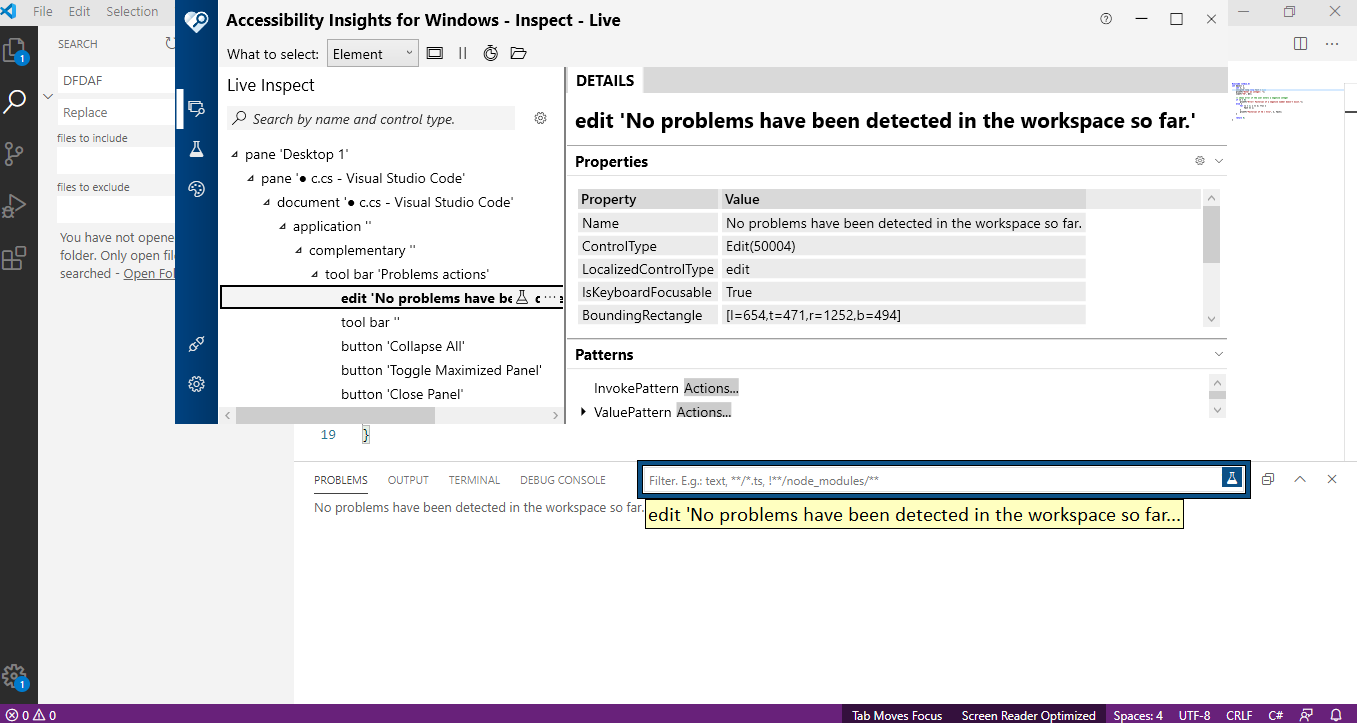Open Source Control view in VS Code activity bar
The width and height of the screenshot is (1357, 723).
(18, 153)
